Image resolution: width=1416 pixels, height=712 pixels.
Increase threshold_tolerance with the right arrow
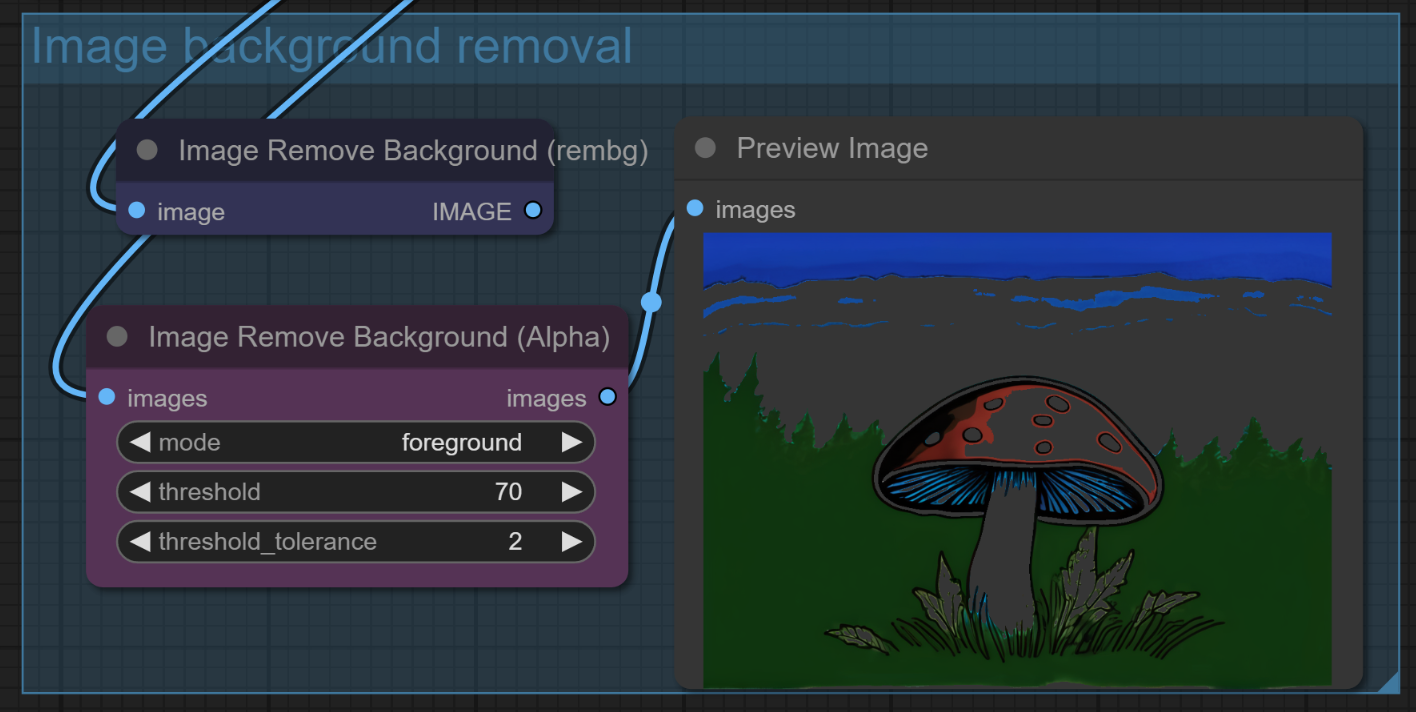click(x=571, y=542)
